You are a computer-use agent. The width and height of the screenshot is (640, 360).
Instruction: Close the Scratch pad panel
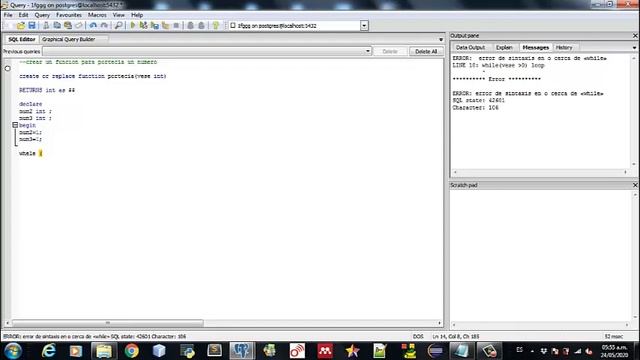635,185
